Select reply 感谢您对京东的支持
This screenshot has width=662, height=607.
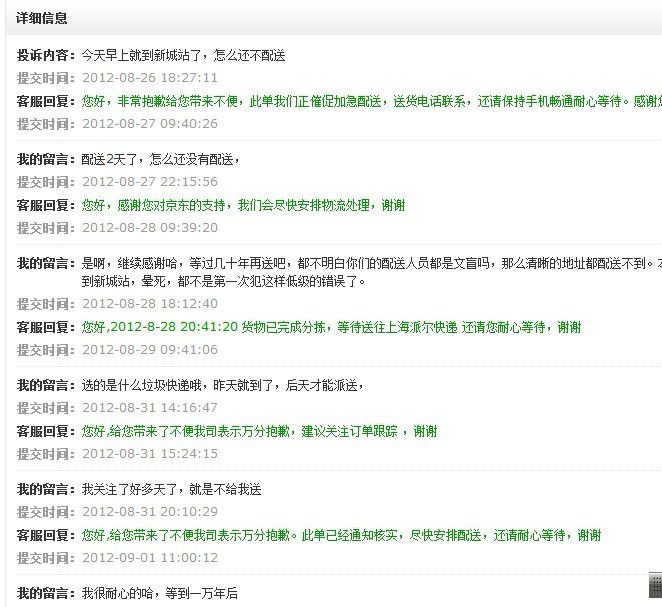click(x=243, y=205)
